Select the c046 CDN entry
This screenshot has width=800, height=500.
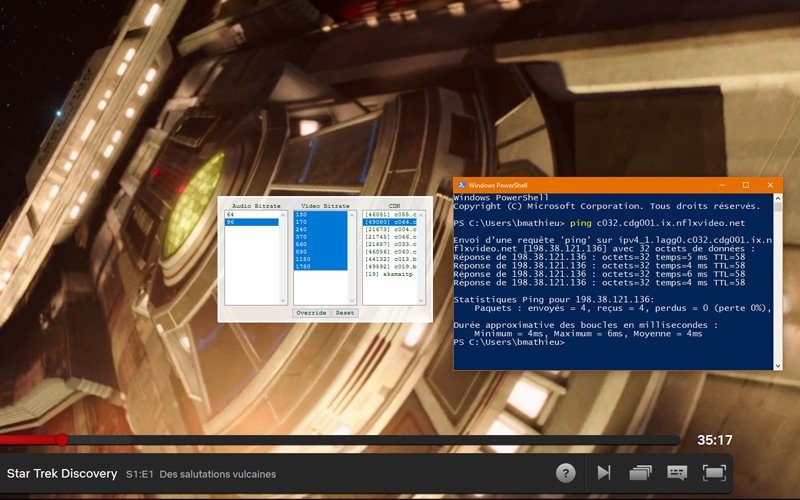click(390, 237)
